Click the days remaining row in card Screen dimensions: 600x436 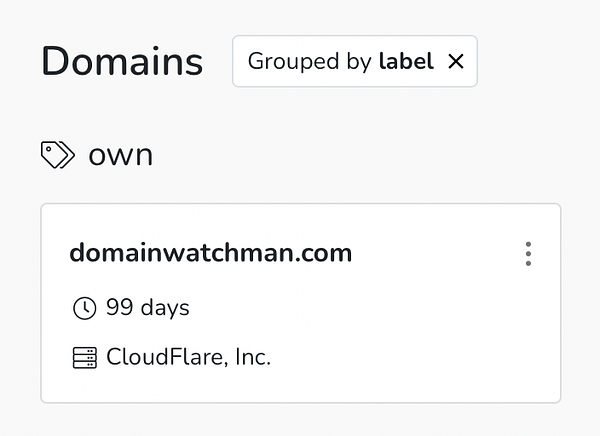132,308
